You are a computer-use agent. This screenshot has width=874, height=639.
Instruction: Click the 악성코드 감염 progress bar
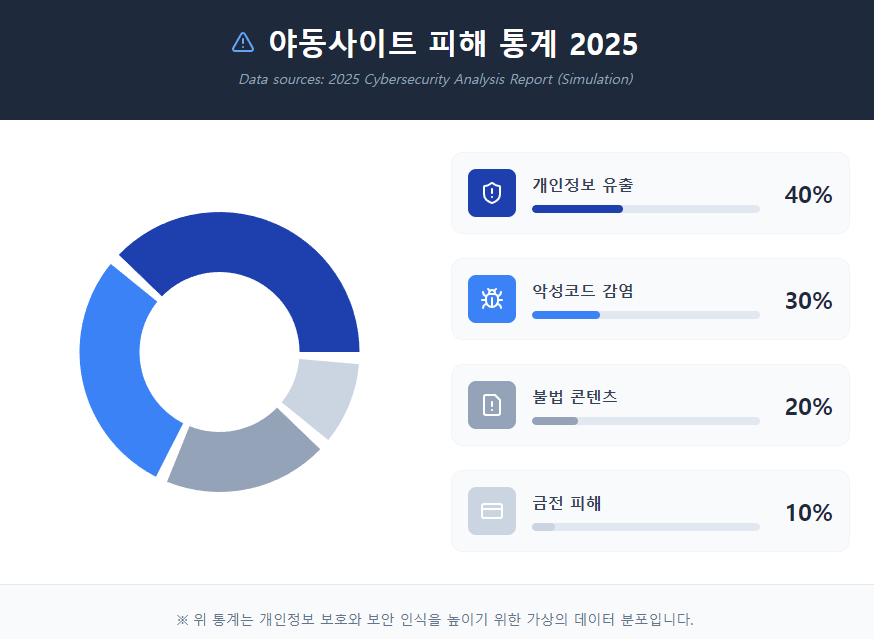coord(645,315)
